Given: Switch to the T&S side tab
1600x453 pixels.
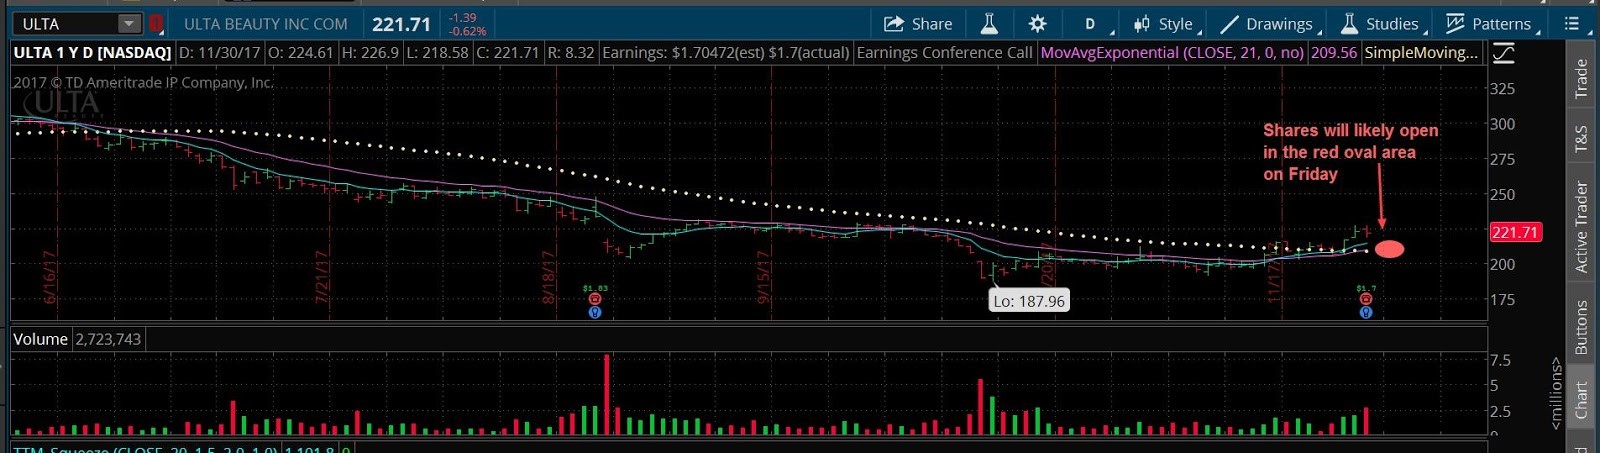Looking at the screenshot, I should (x=1581, y=138).
